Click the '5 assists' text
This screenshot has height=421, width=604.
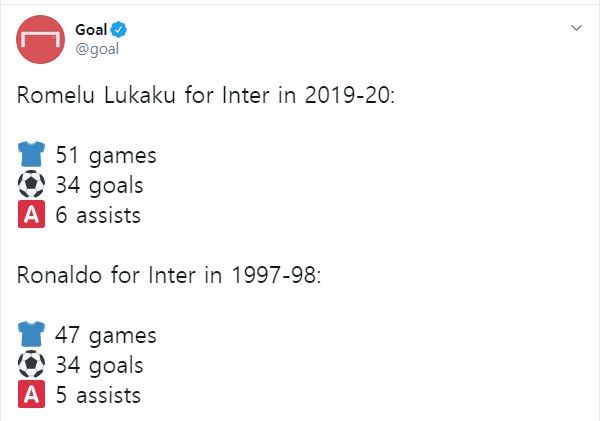point(98,395)
